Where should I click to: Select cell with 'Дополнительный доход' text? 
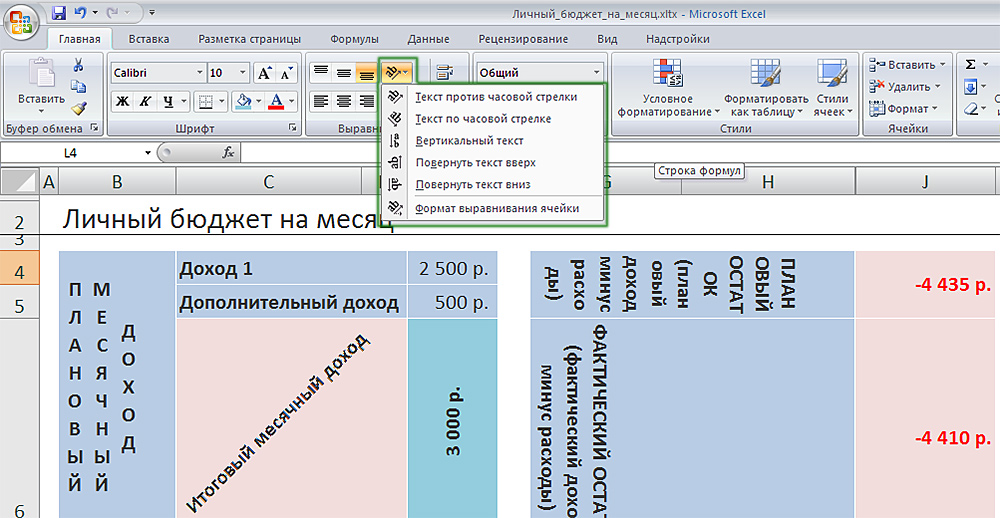[x=290, y=302]
